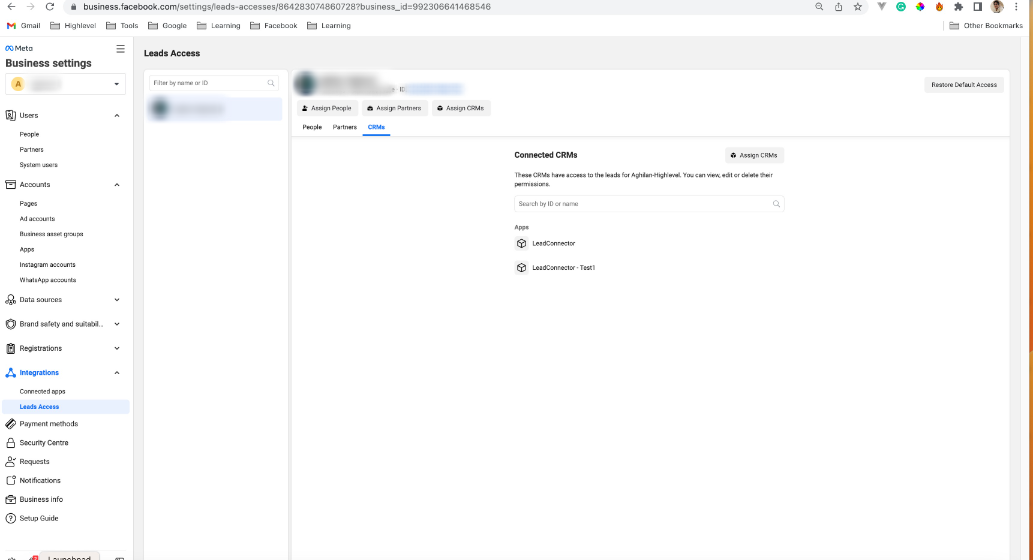The height and width of the screenshot is (560, 1033).
Task: Switch to the Partners tab
Action: pos(345,127)
